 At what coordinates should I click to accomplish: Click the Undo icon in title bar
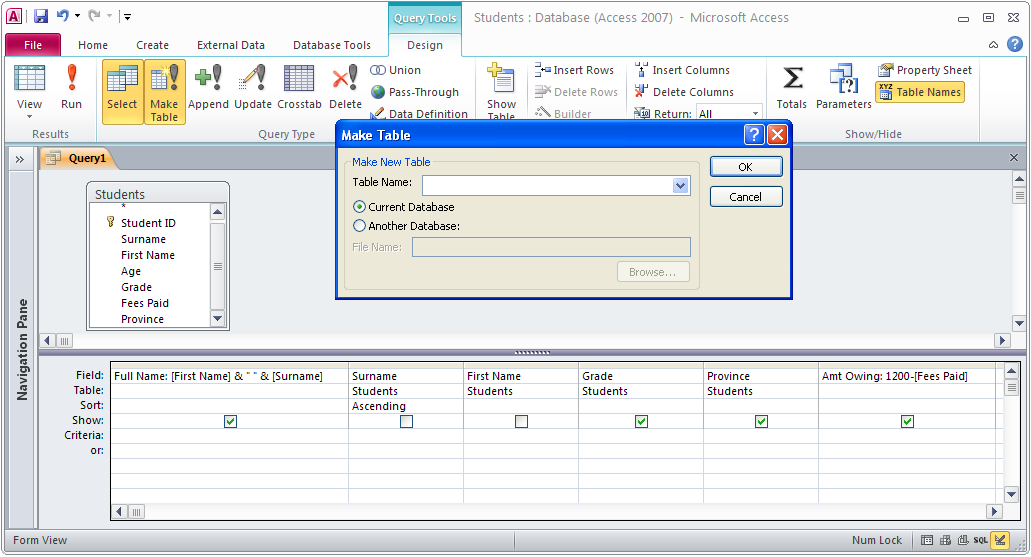pos(62,16)
